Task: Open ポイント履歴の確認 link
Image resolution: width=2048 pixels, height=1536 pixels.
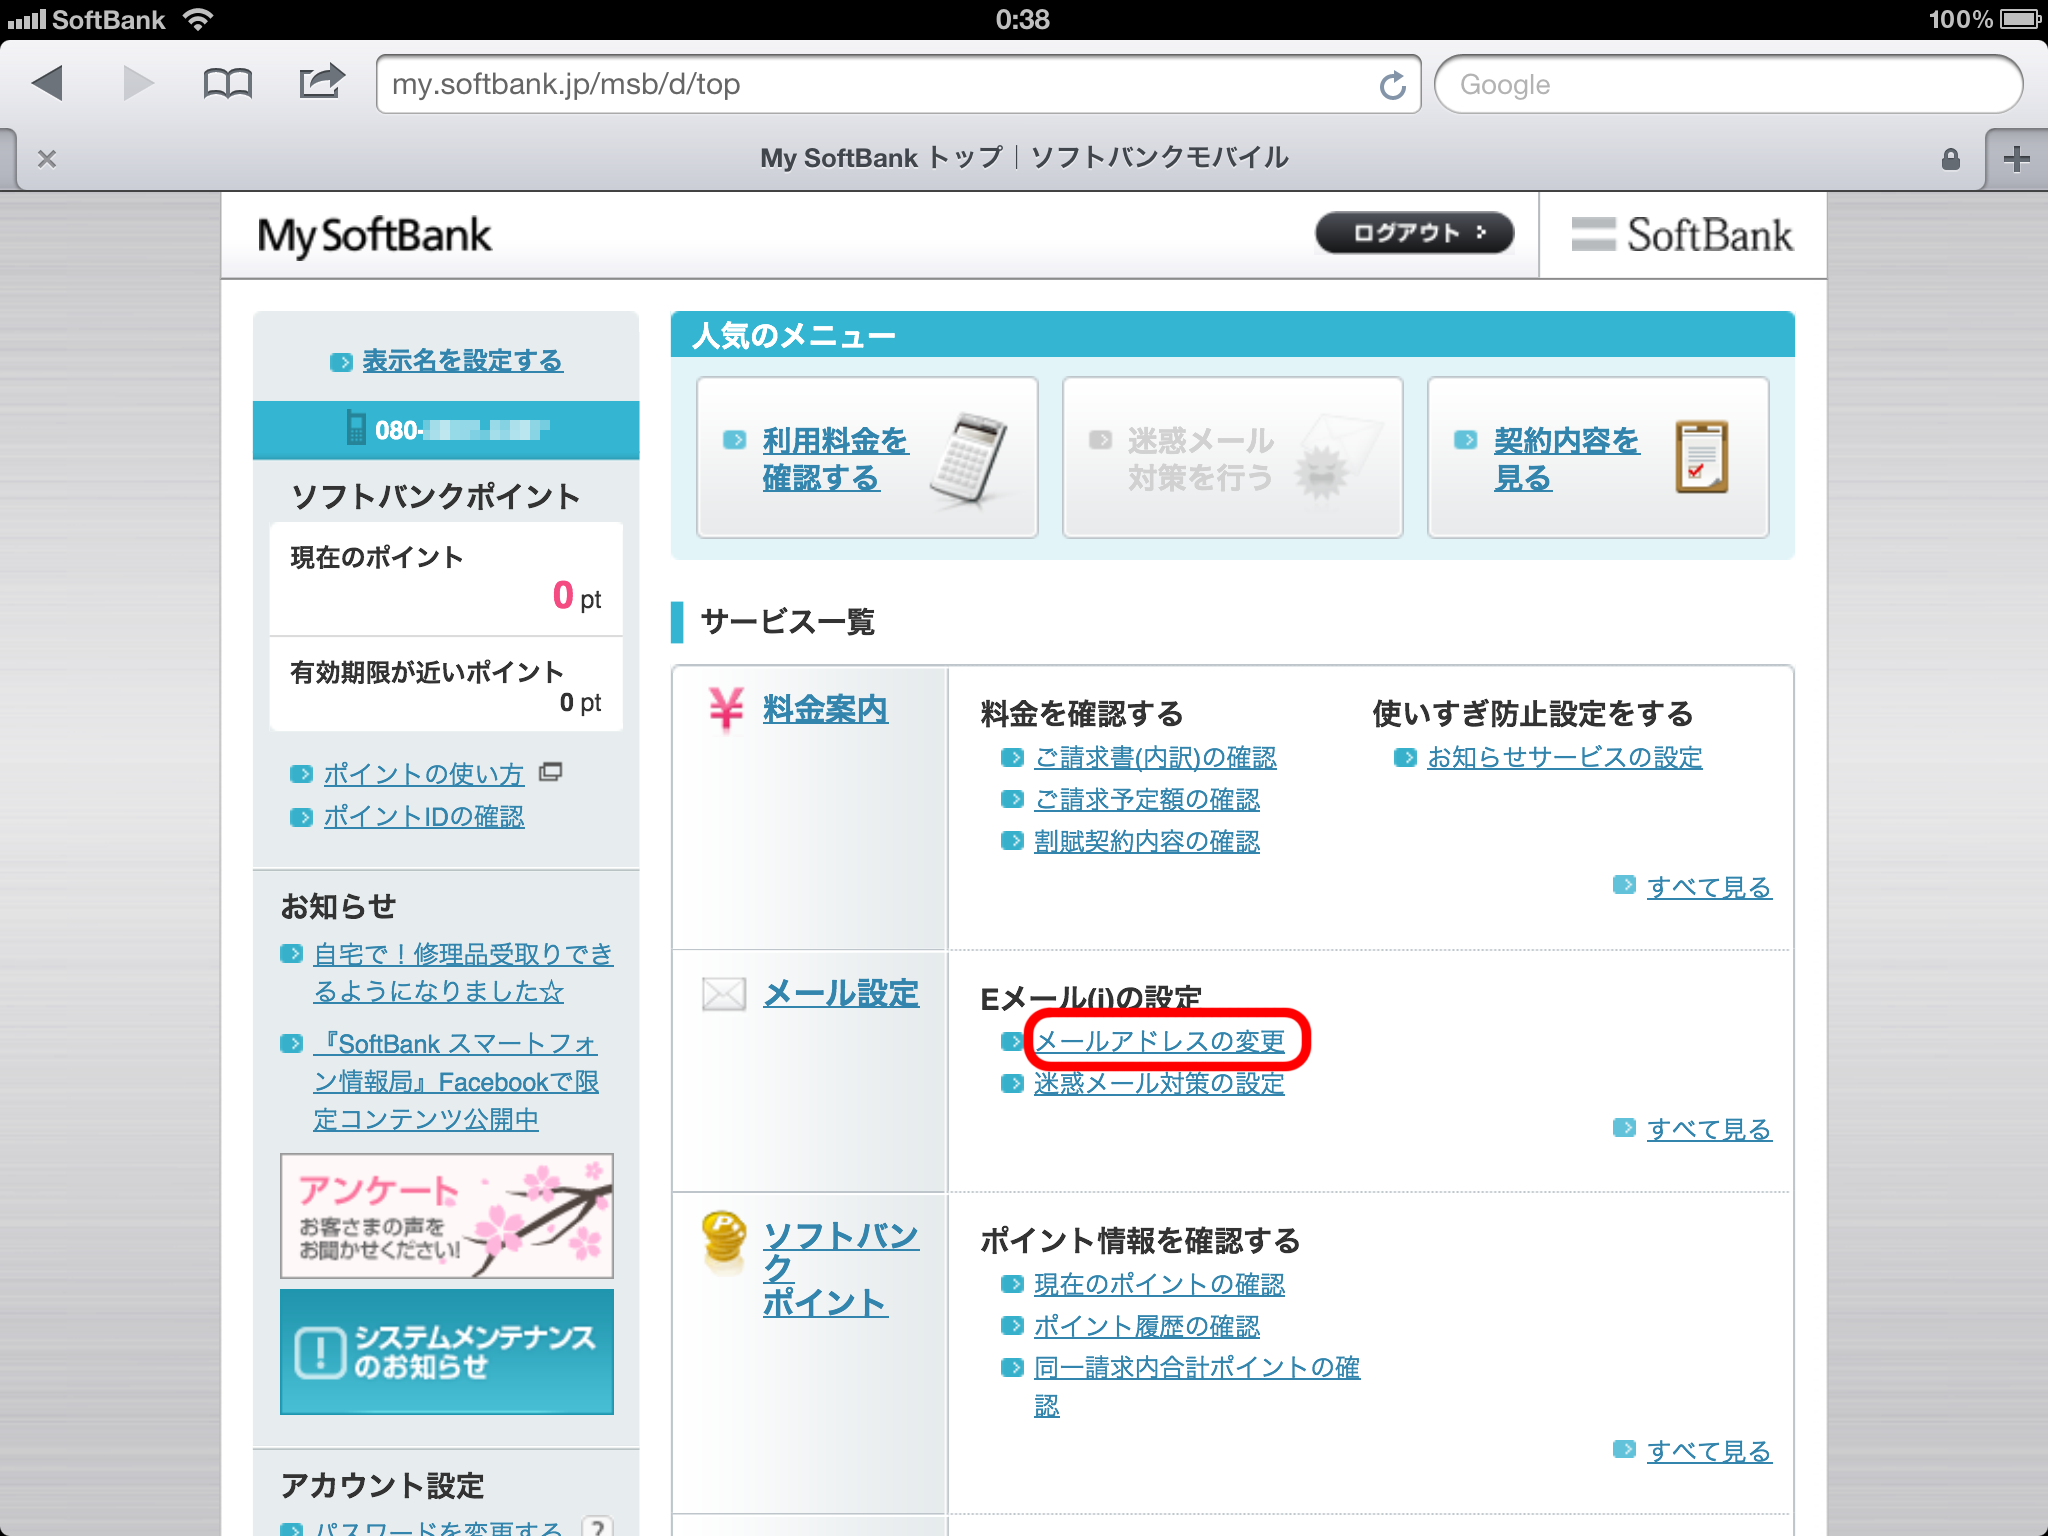Action: click(x=1147, y=1326)
